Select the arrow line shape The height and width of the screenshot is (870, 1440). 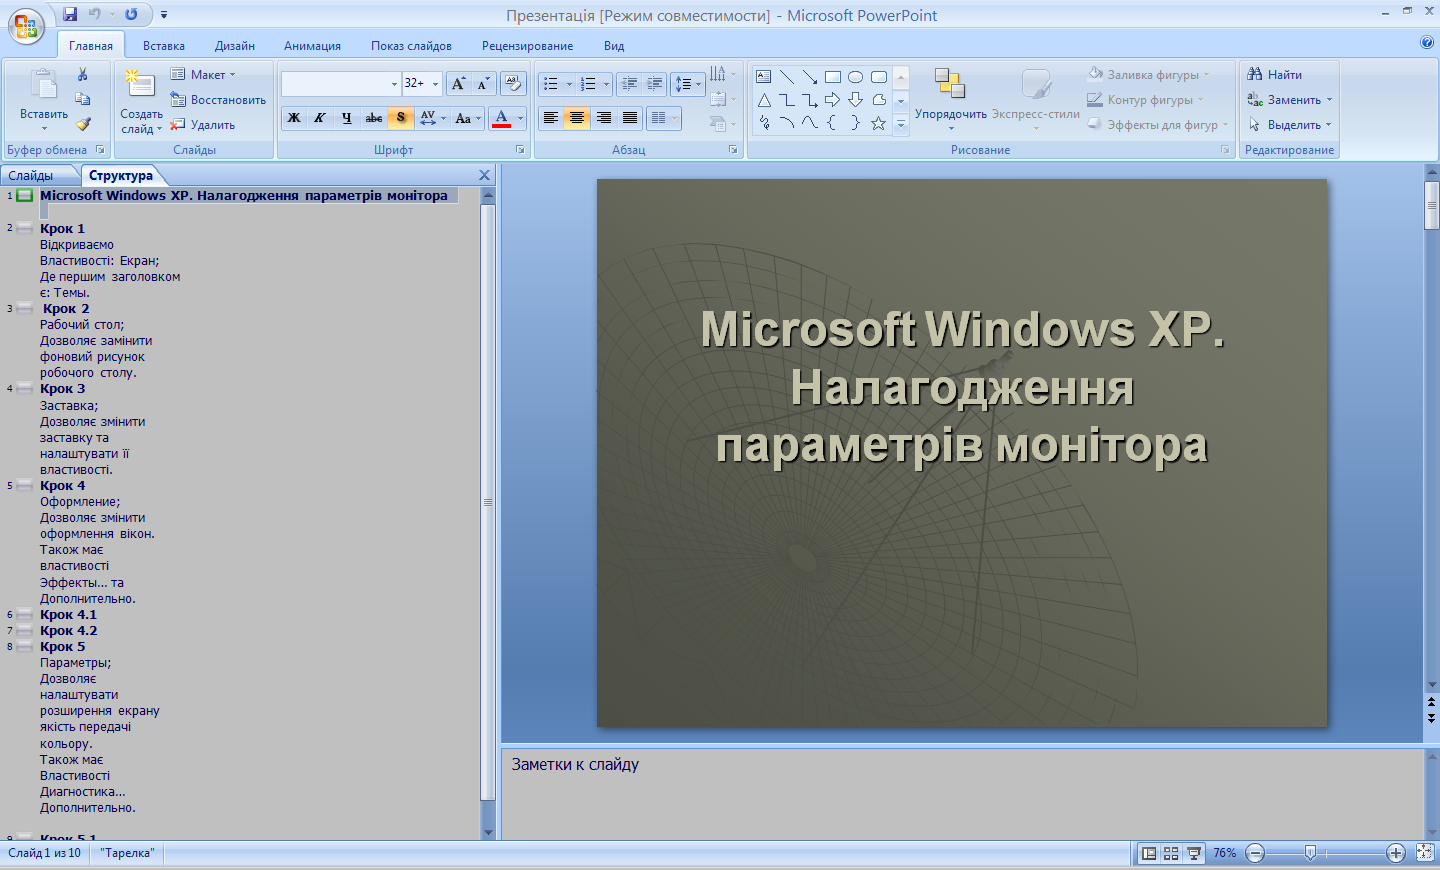click(x=810, y=76)
